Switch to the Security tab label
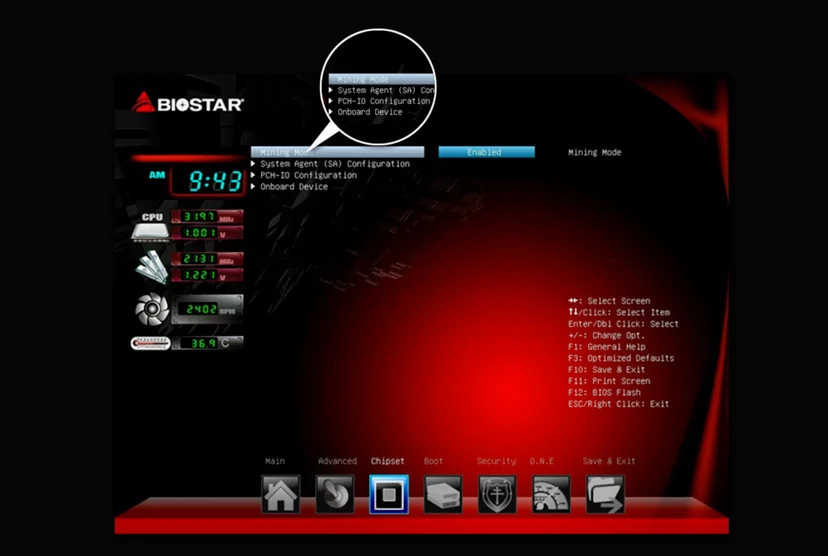Image resolution: width=828 pixels, height=556 pixels. [x=496, y=461]
